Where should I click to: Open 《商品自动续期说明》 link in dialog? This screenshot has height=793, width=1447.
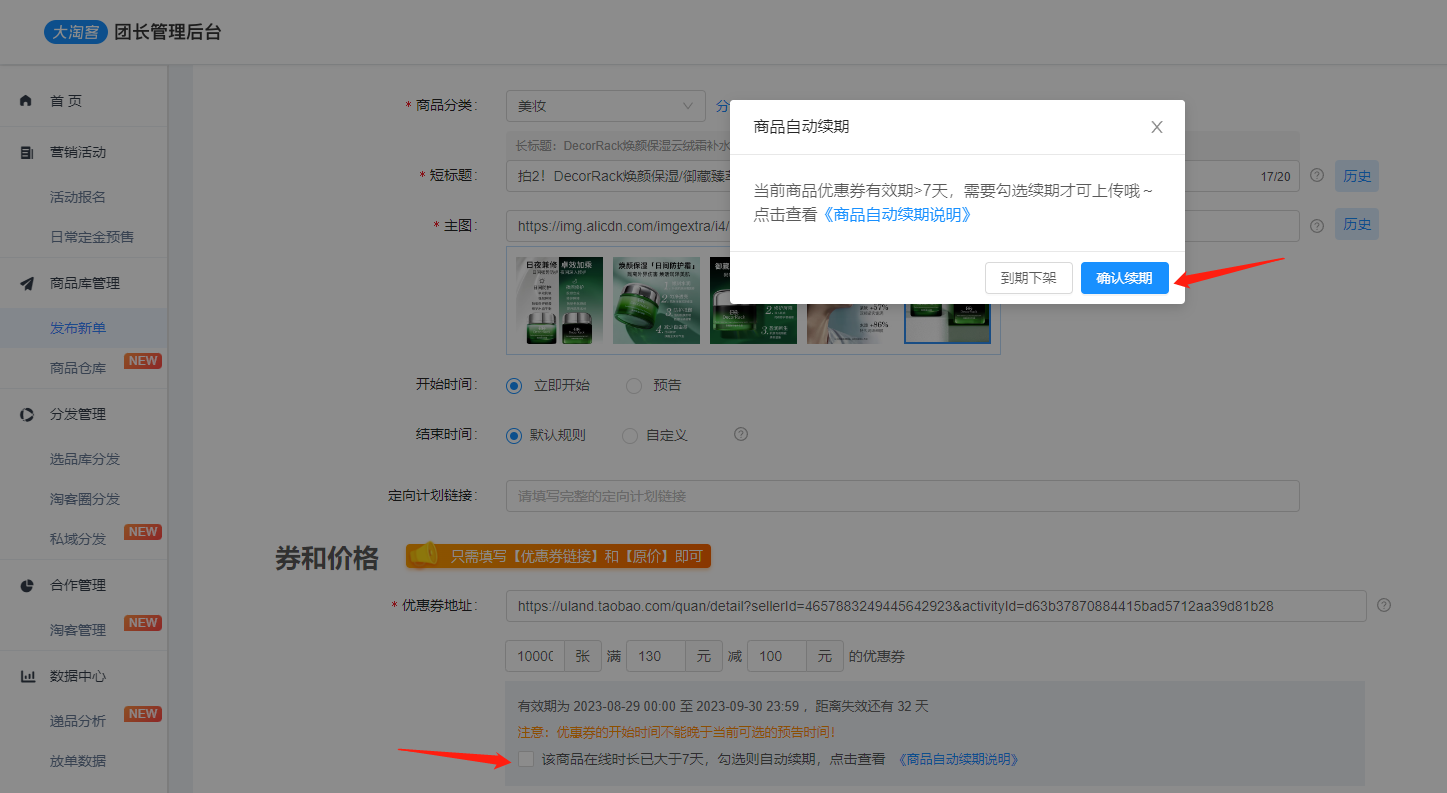896,214
